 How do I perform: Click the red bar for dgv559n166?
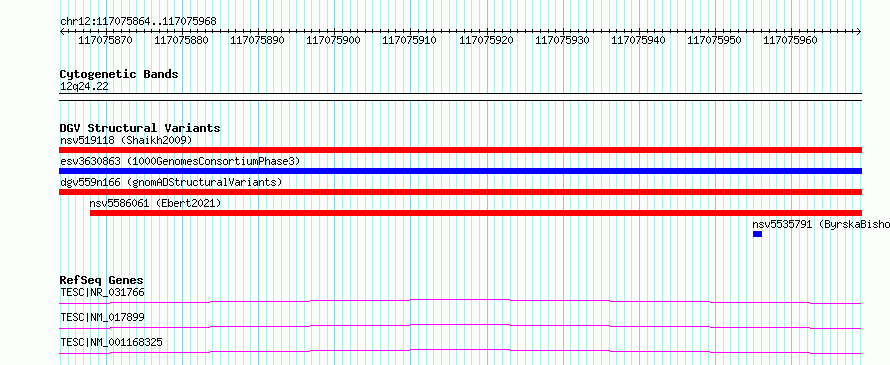point(460,192)
